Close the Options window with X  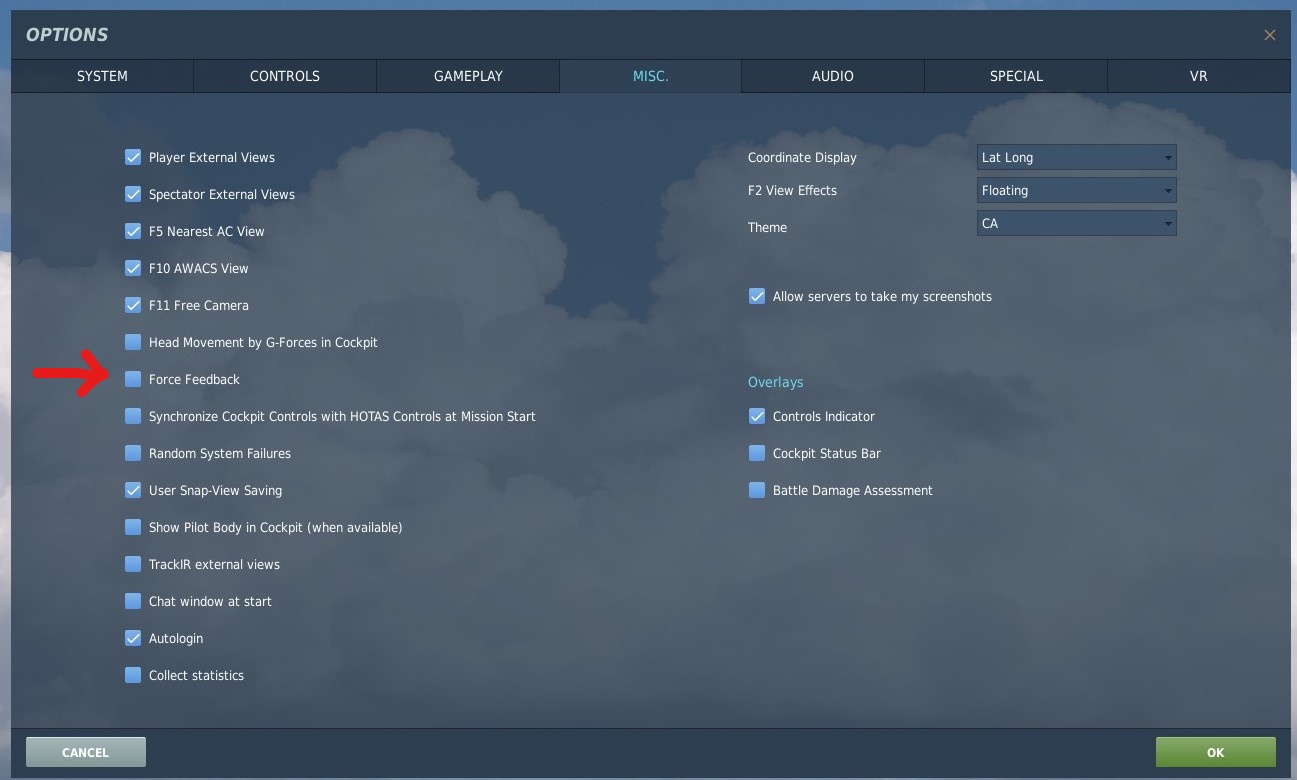click(1270, 35)
